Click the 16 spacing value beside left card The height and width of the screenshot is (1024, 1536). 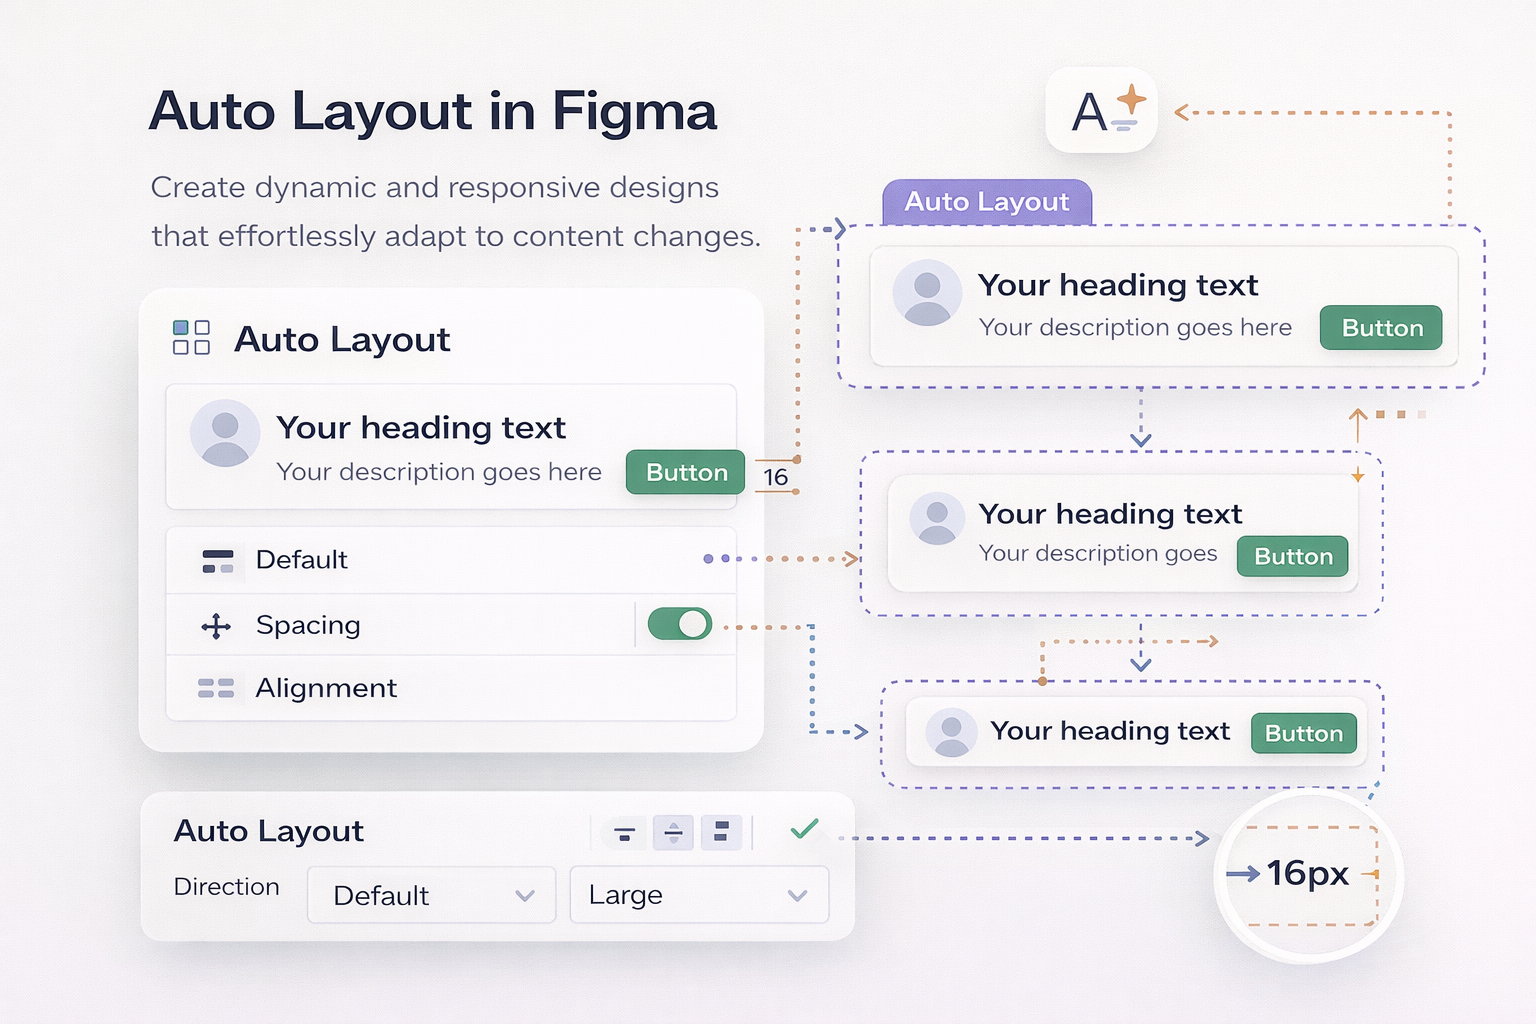coord(776,477)
